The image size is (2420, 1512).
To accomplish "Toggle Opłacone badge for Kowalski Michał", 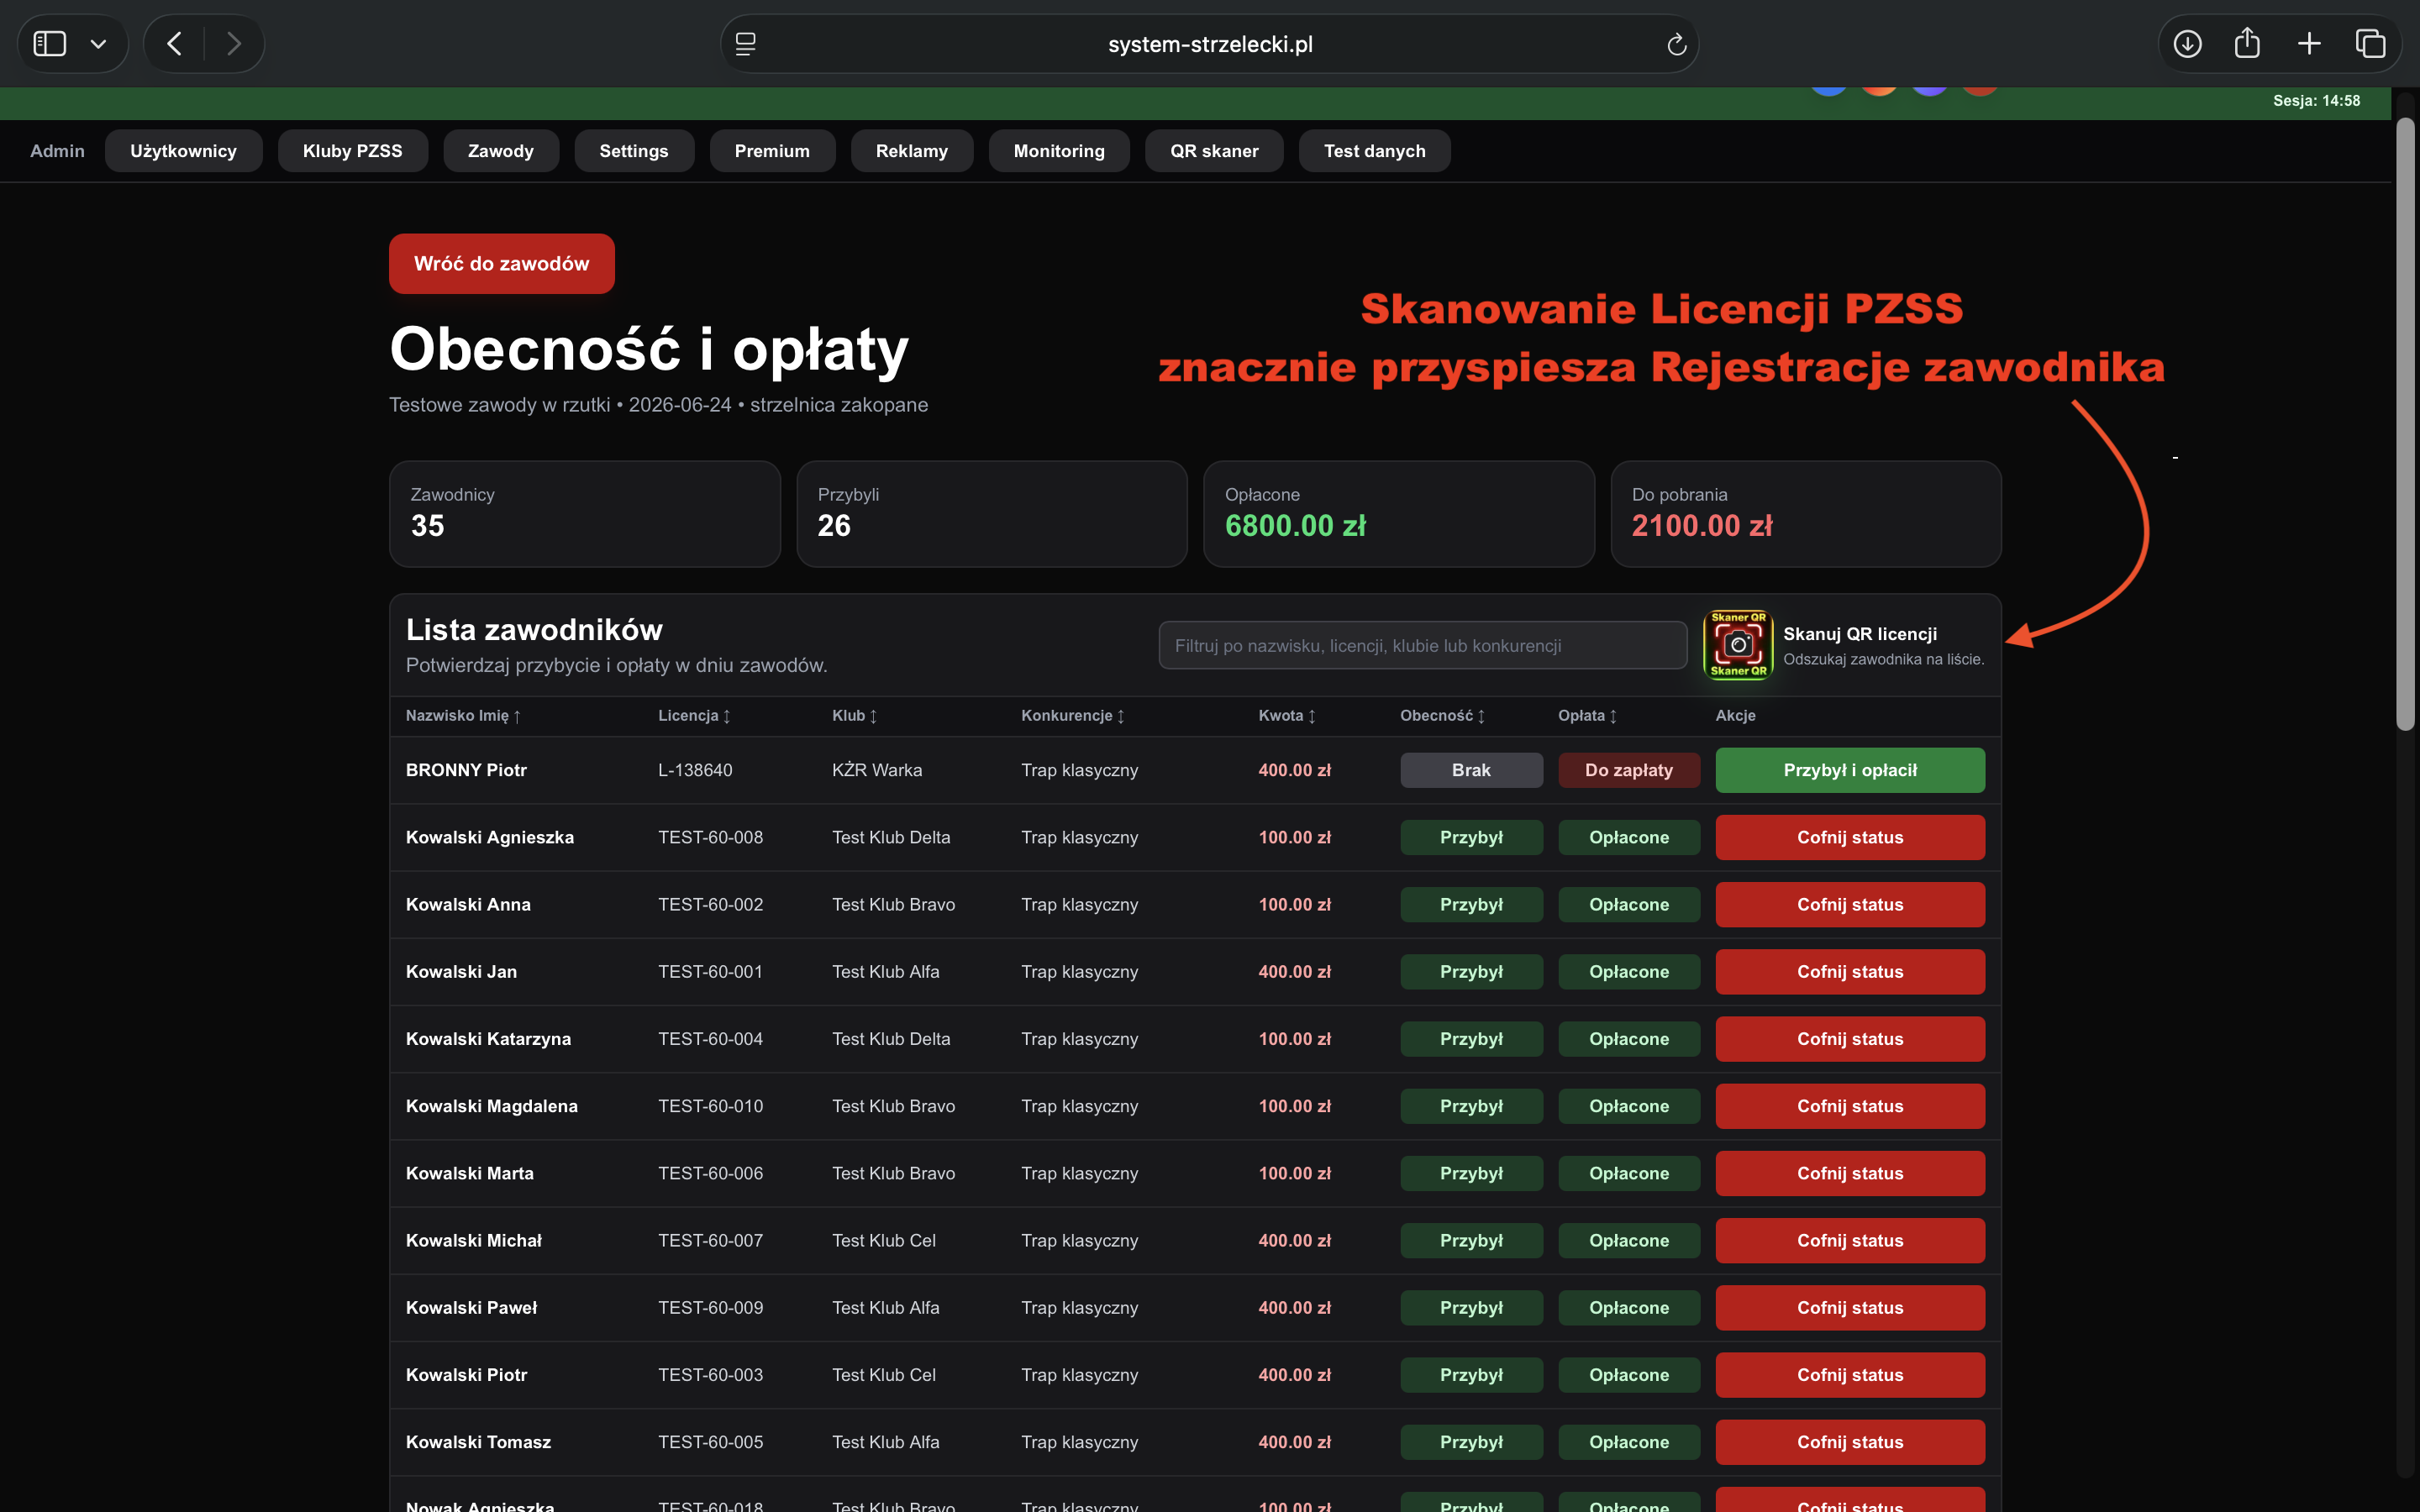I will click(x=1629, y=1240).
